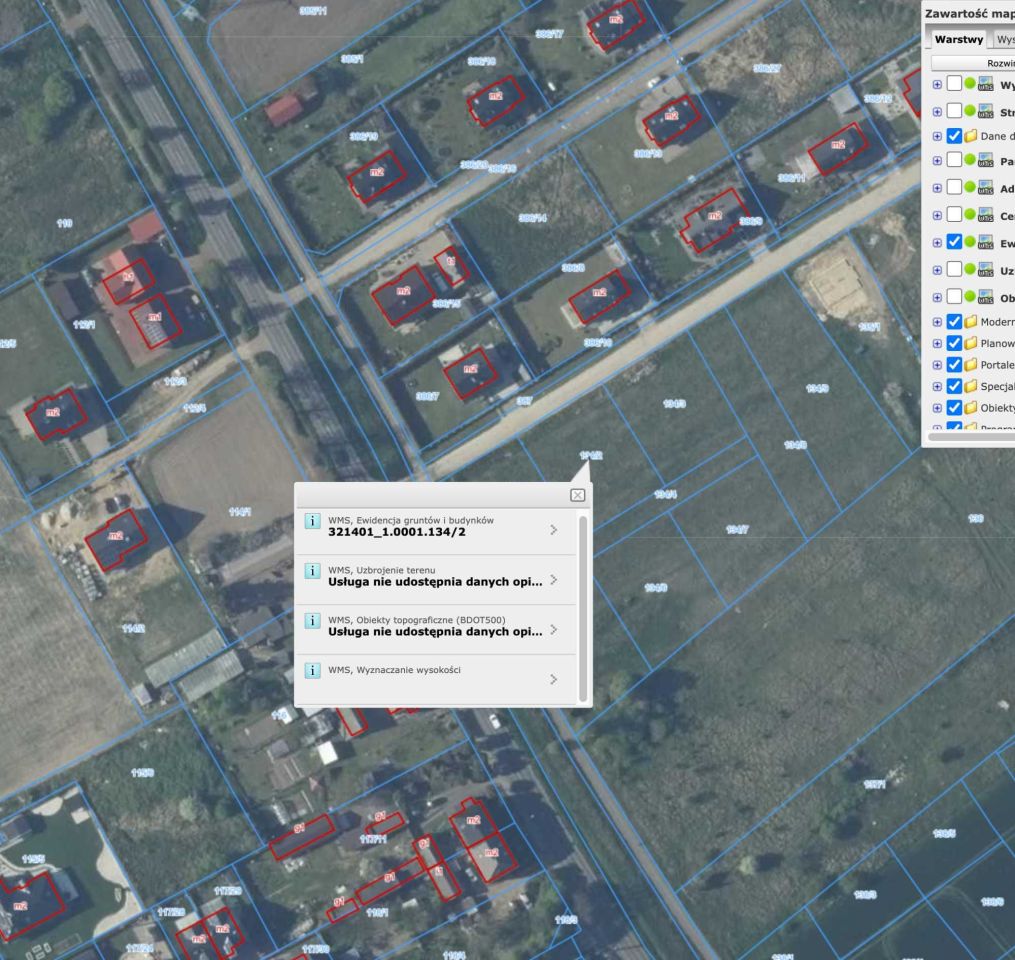Expand the Dane layer group tree node
1015x960 pixels.
937,136
